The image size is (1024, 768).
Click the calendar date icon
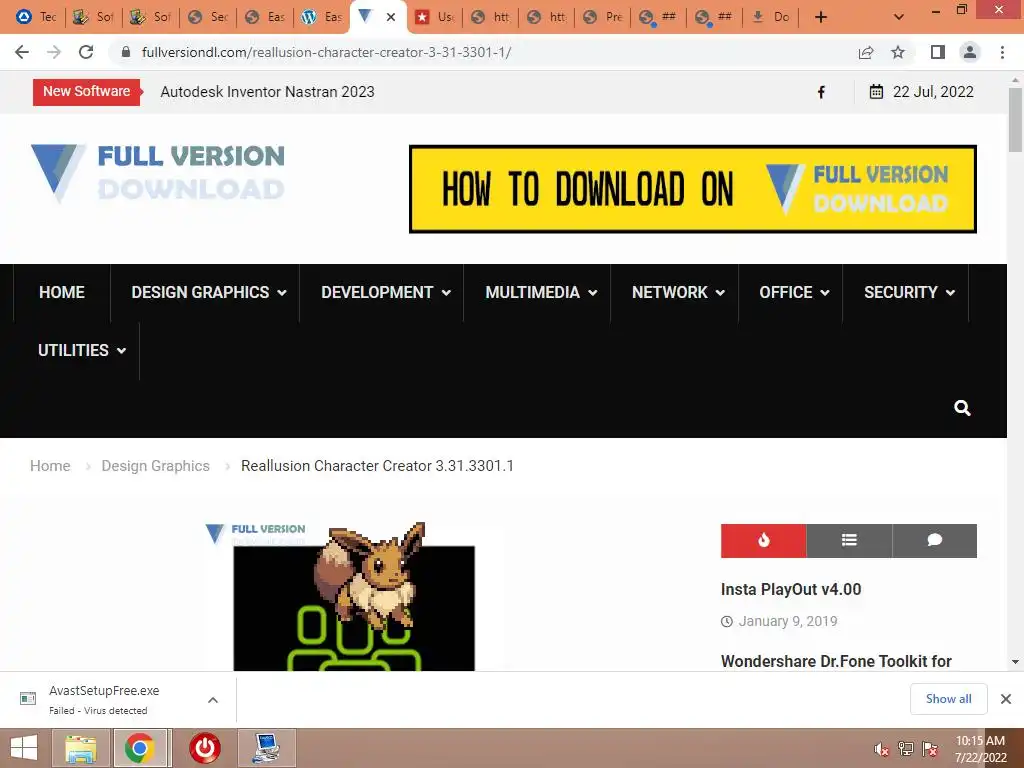[x=876, y=91]
